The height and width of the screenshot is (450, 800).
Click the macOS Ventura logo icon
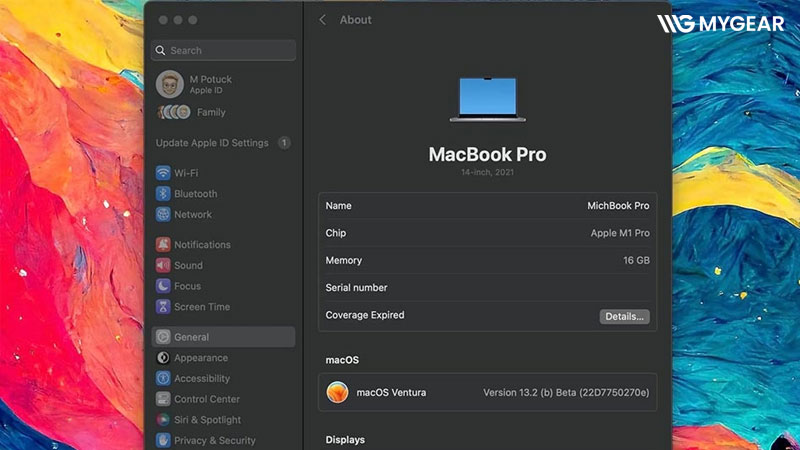[x=337, y=392]
